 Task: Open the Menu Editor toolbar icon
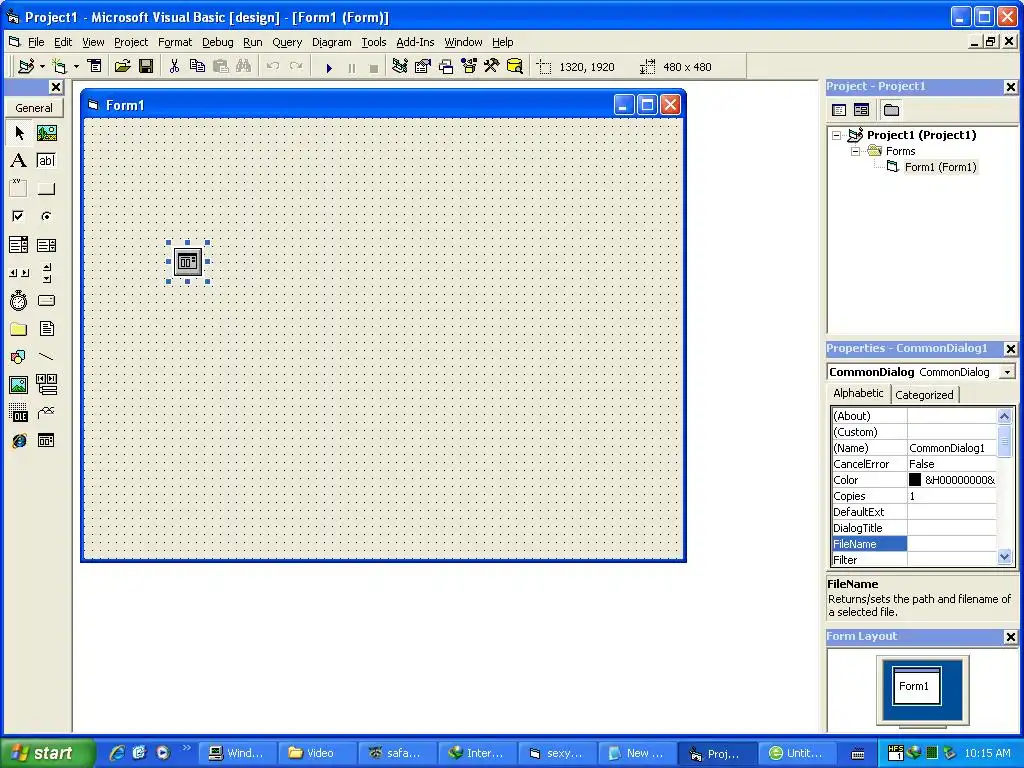95,67
